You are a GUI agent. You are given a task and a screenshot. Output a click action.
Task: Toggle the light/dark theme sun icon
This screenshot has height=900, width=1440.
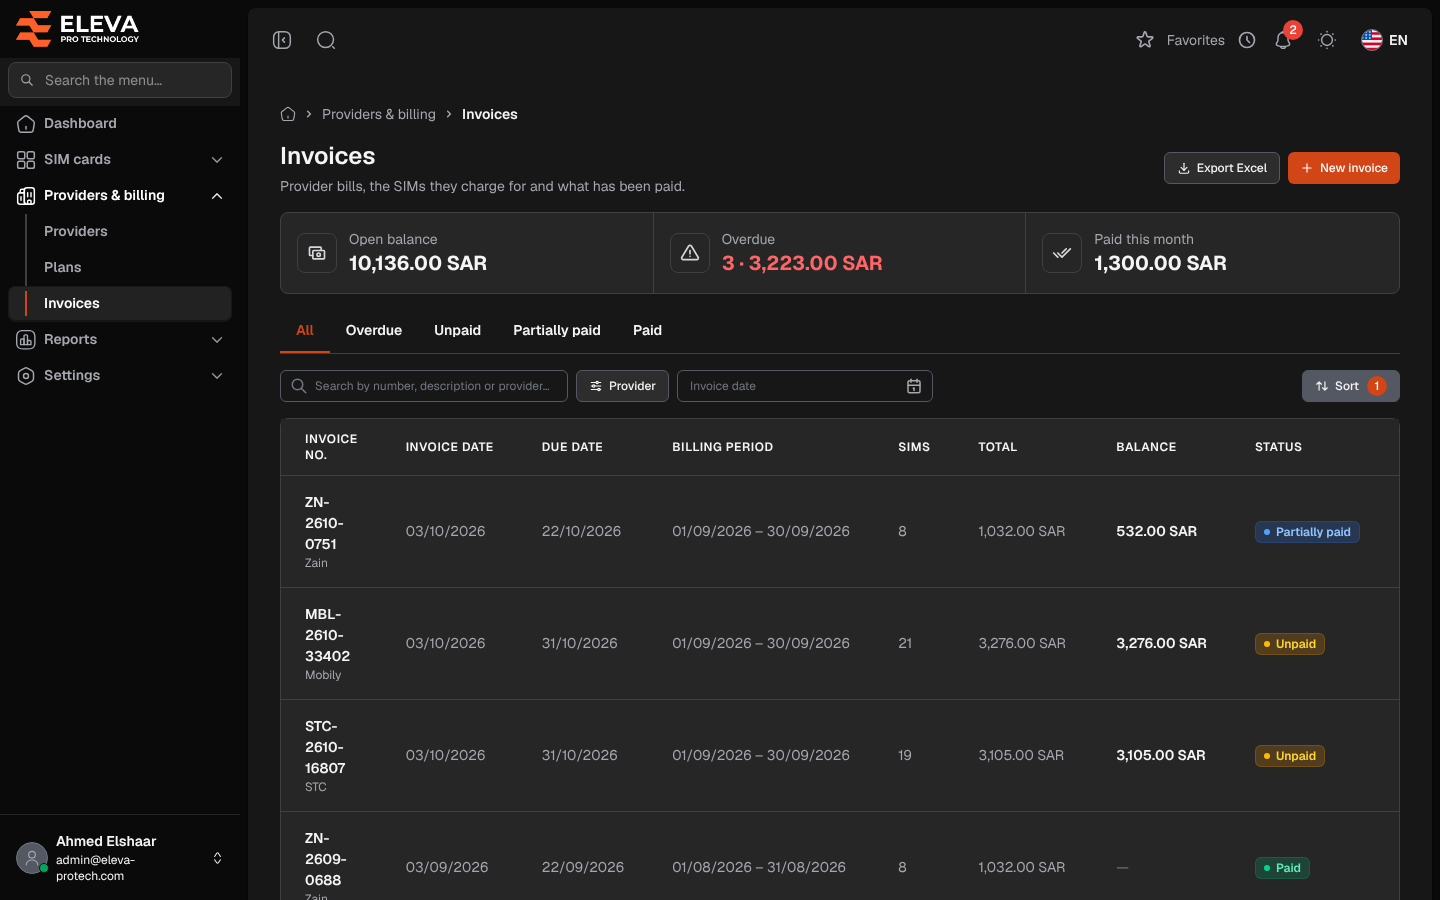1327,40
